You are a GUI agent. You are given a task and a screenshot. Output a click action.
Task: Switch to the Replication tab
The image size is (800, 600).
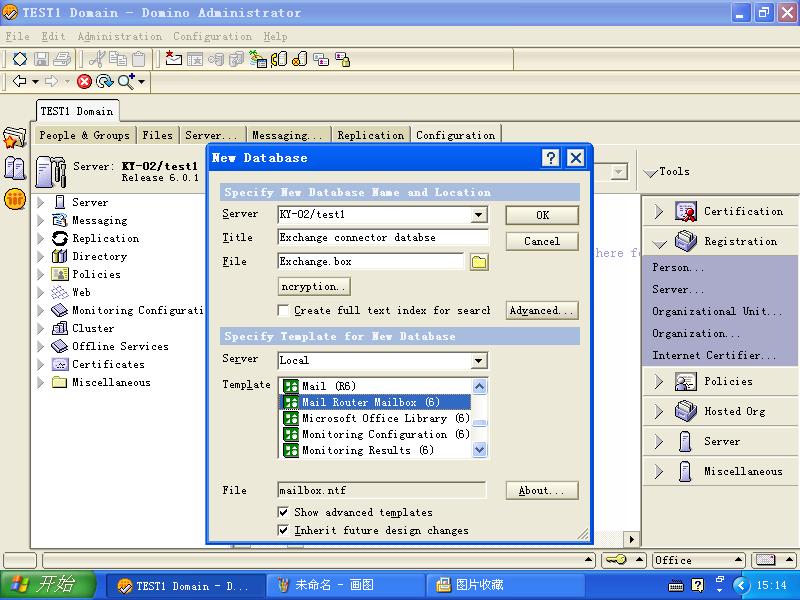point(371,135)
